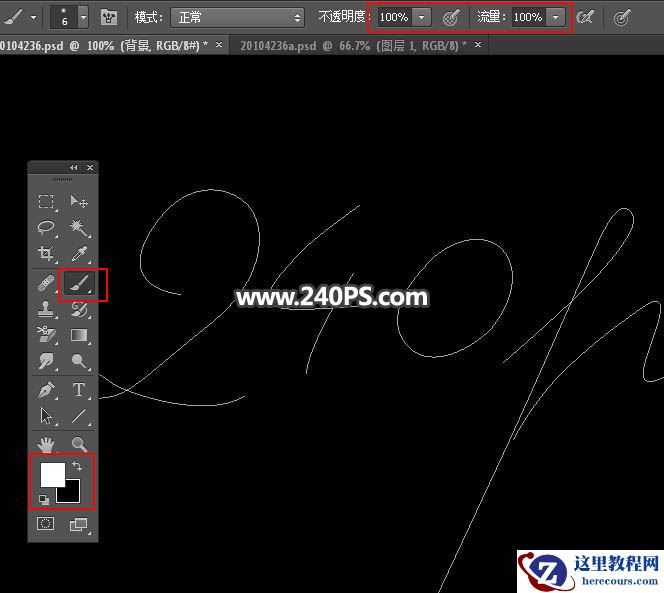Collapse the toolbox panel
This screenshot has height=593, width=664.
pyautogui.click(x=74, y=168)
